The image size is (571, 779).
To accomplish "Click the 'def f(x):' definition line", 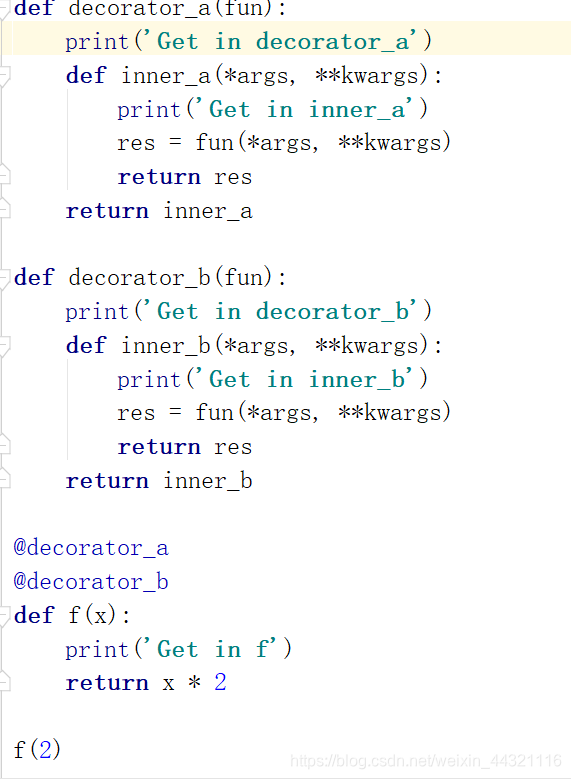I will click(x=73, y=616).
